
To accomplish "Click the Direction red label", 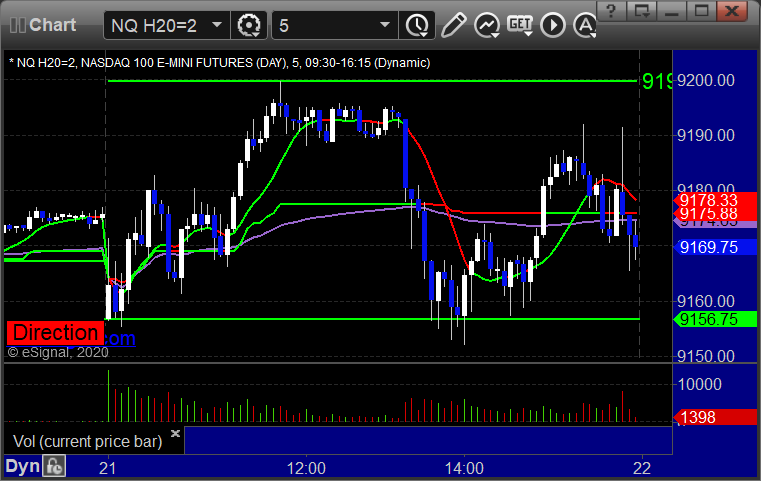I will coord(55,333).
